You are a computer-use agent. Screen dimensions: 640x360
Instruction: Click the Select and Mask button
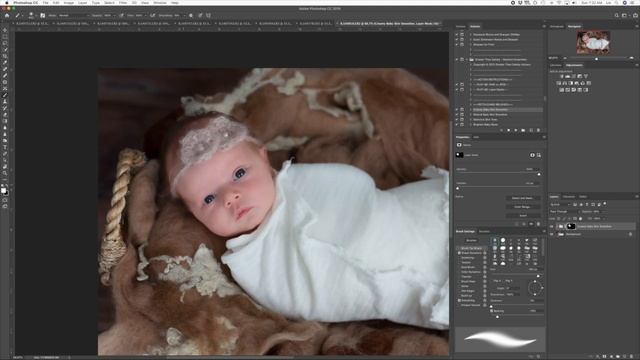tap(522, 198)
